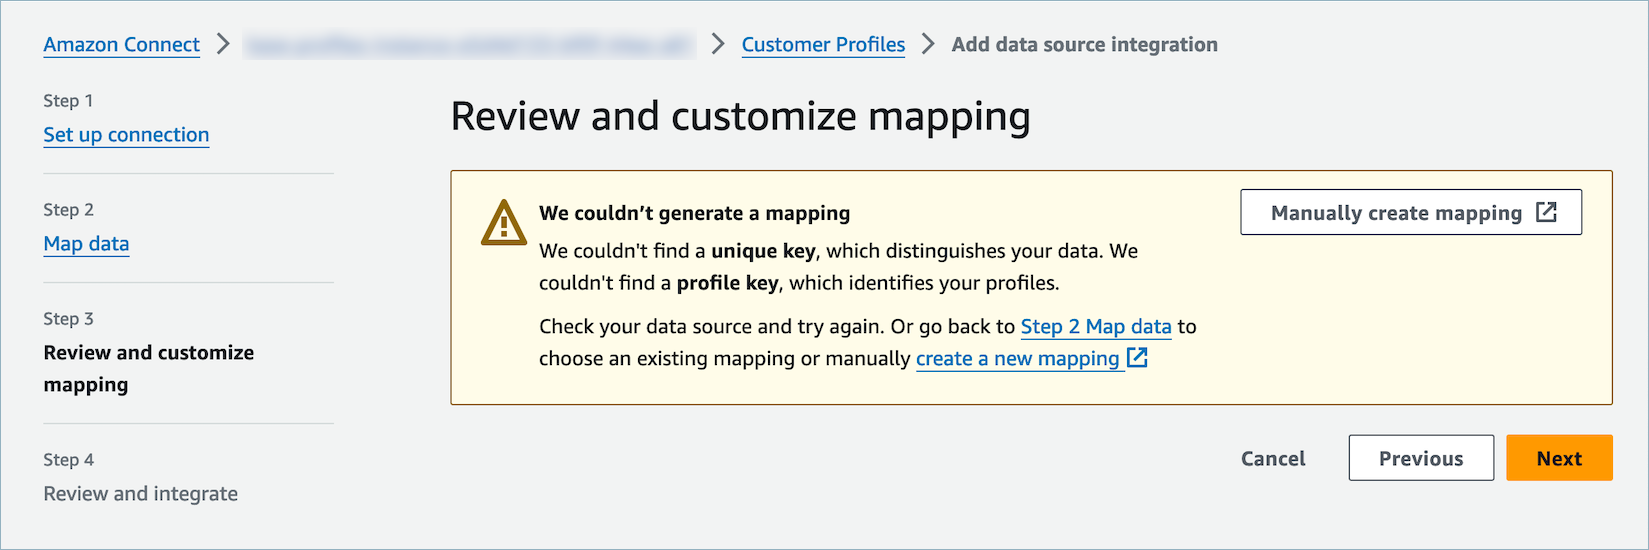1649x550 pixels.
Task: Open the blurred instance name breadcrumb
Action: (x=469, y=45)
